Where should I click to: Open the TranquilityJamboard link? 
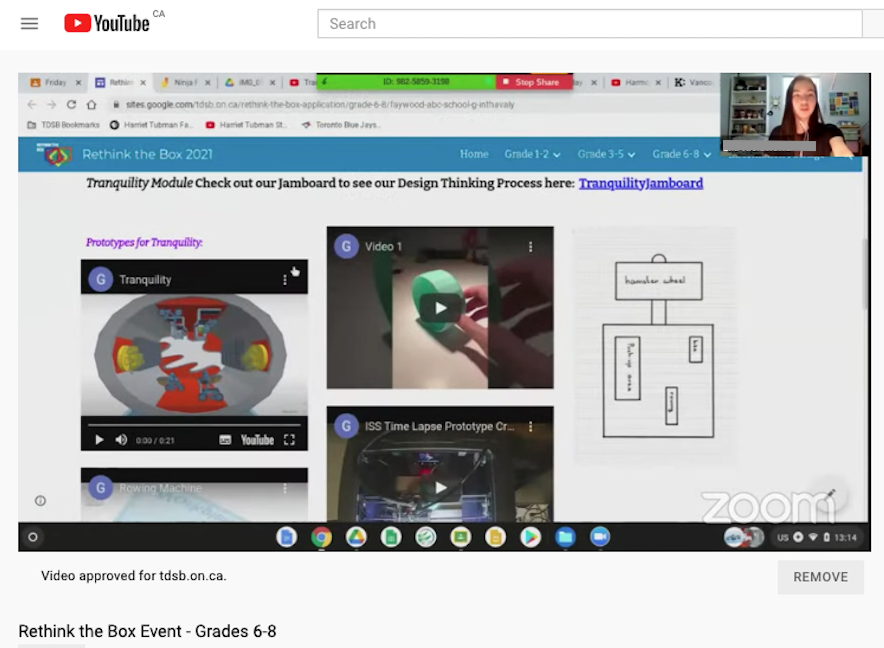[640, 183]
